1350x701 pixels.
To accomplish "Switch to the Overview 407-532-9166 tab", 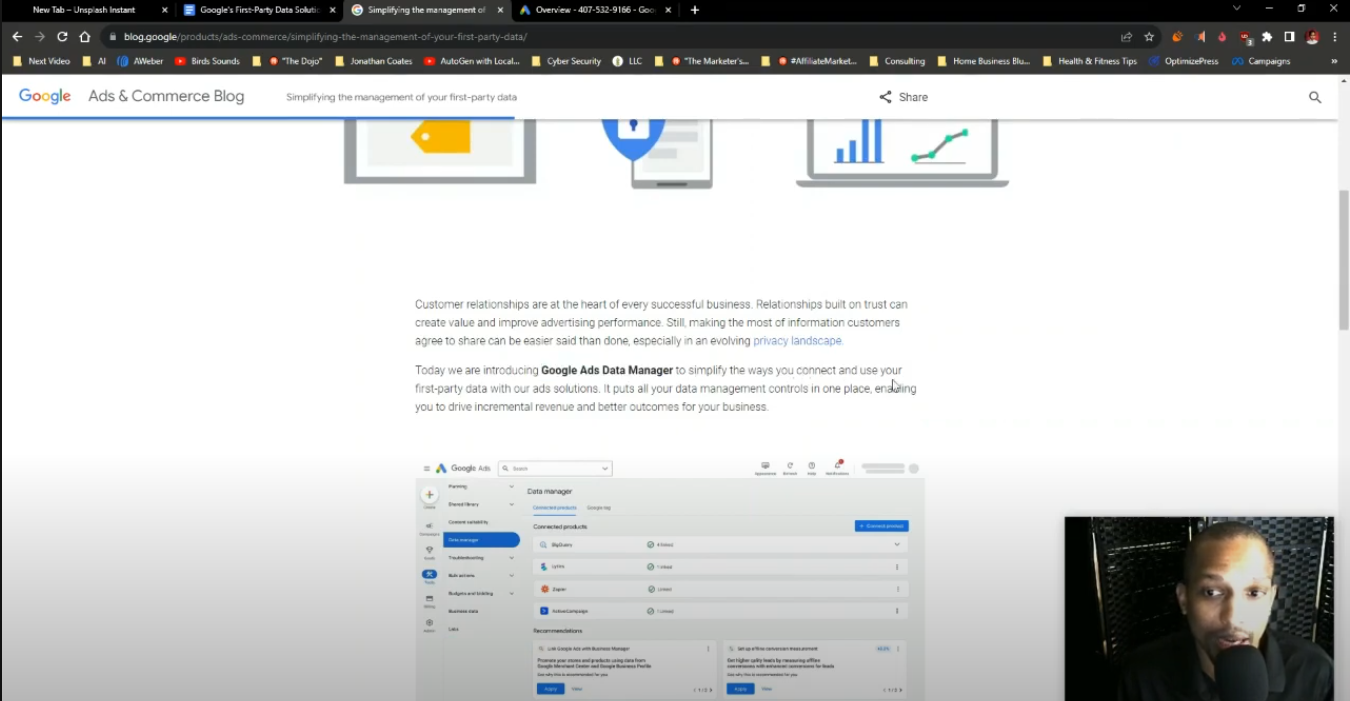I will pos(590,10).
